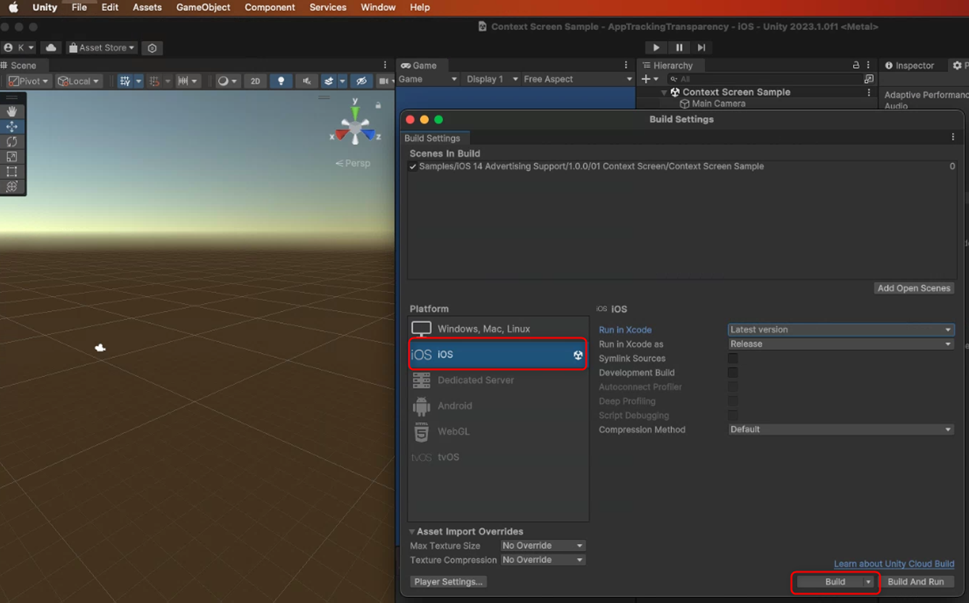Toggle the Context Screen Sample scene checkbox
The image size is (969, 603).
[x=413, y=167]
